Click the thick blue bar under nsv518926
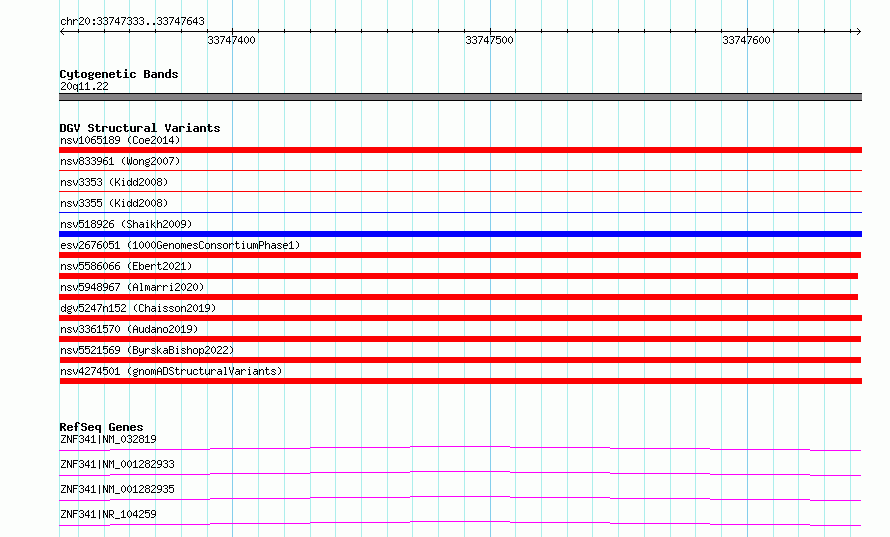Viewport: 890px width, 537px height. pos(460,234)
